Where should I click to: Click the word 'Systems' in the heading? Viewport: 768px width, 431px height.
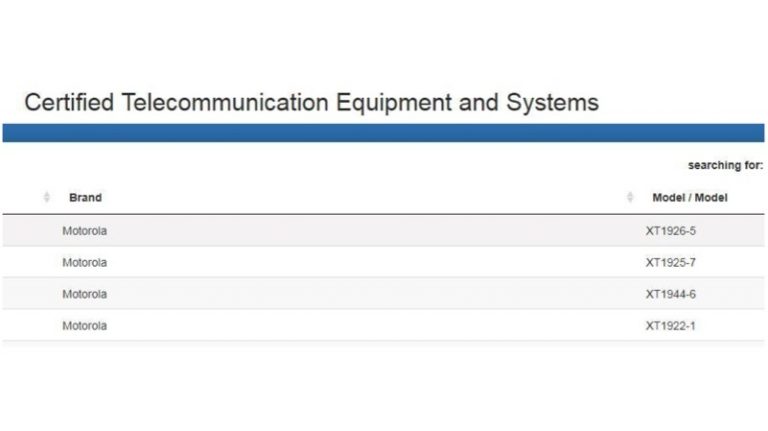pyautogui.click(x=553, y=103)
